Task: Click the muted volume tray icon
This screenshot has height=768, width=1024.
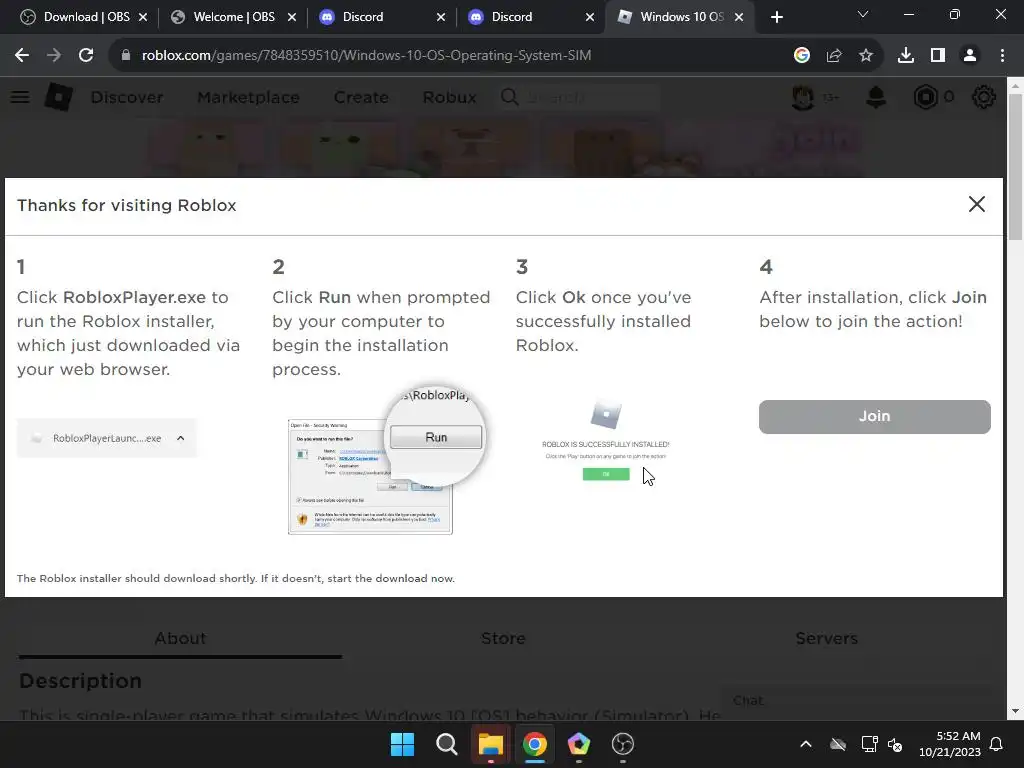Action: 895,744
